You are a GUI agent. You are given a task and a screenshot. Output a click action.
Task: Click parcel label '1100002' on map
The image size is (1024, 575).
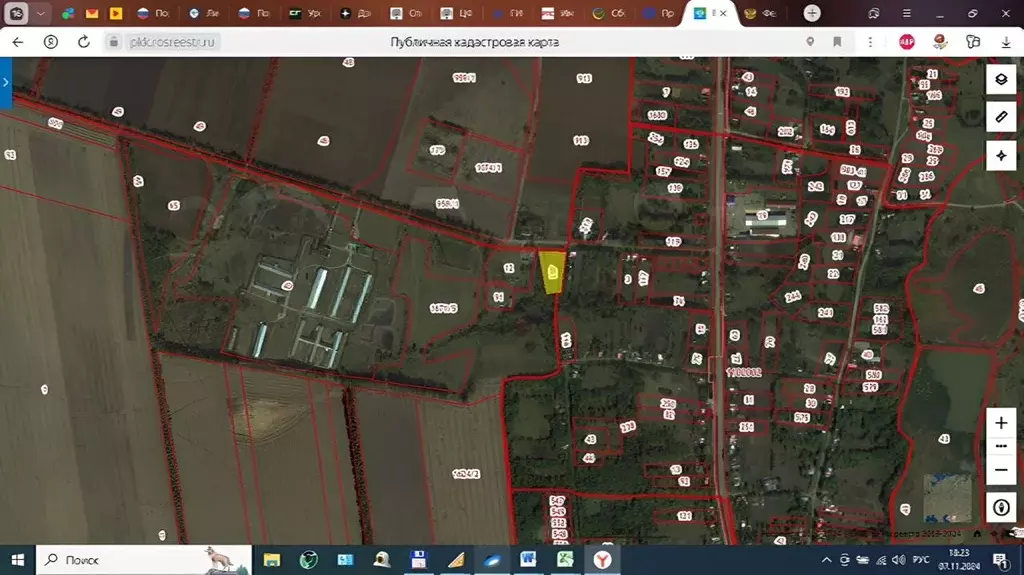(x=744, y=372)
